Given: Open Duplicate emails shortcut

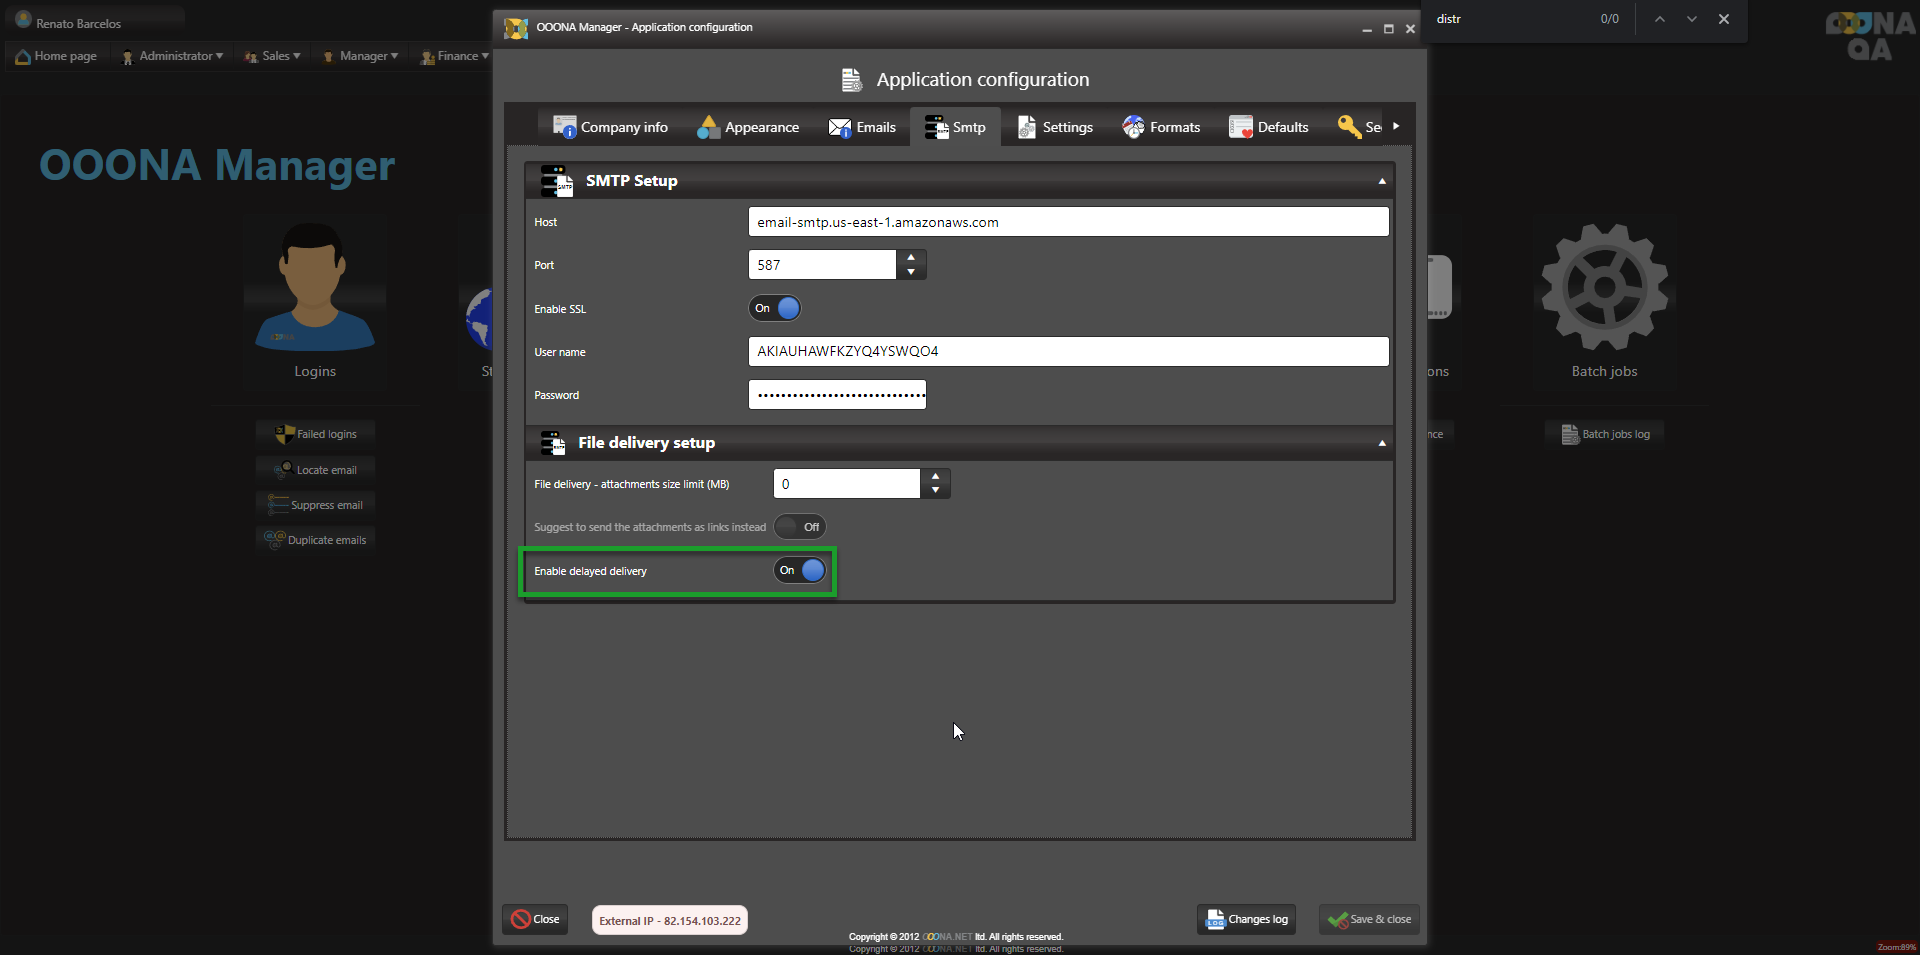Looking at the screenshot, I should pyautogui.click(x=316, y=540).
